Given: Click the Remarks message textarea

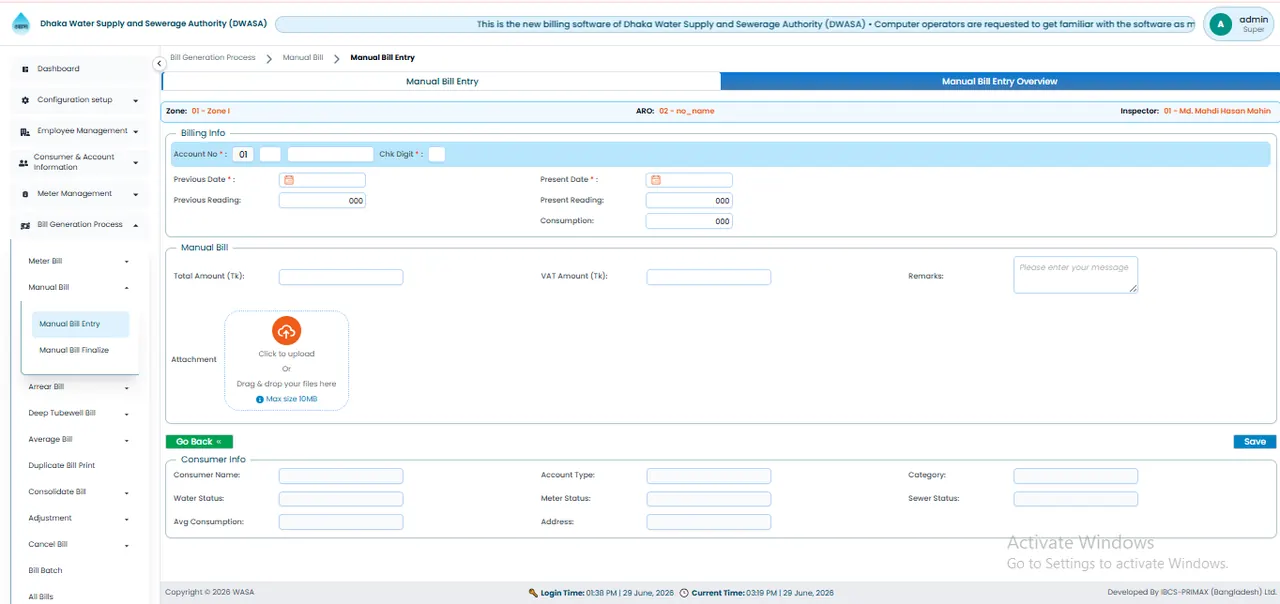Looking at the screenshot, I should point(1075,275).
